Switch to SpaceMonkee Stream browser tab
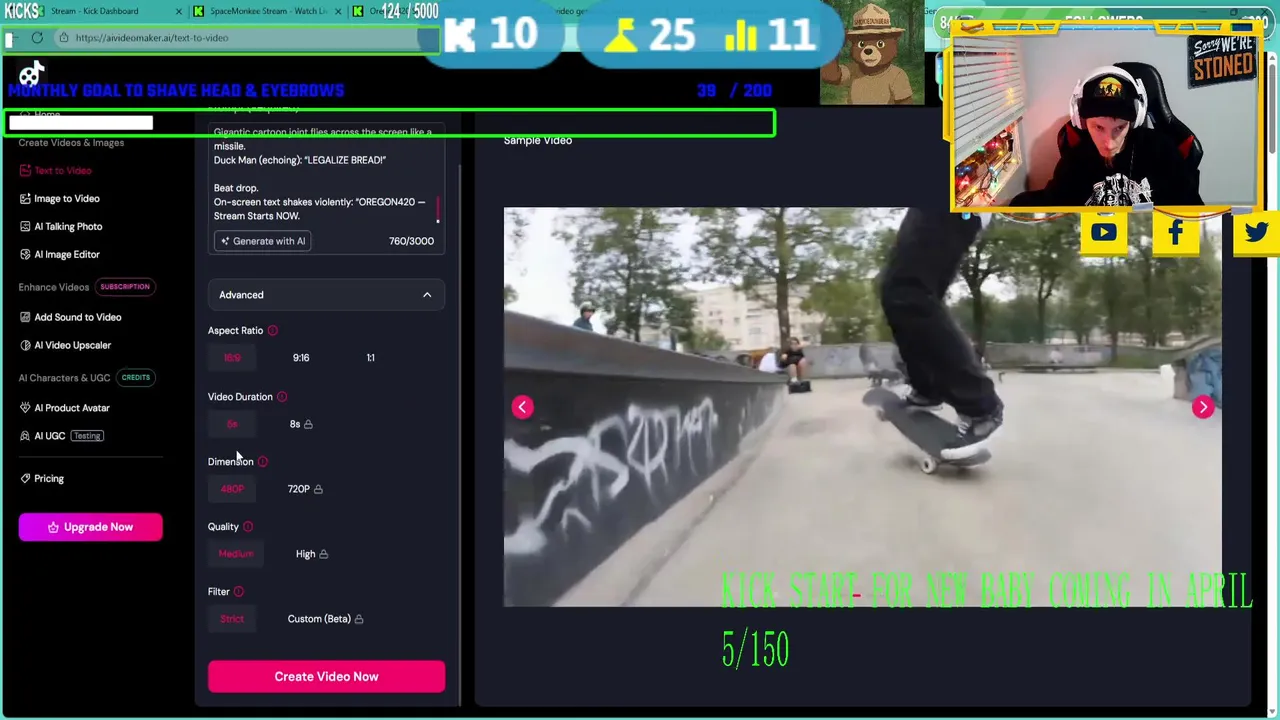The width and height of the screenshot is (1280, 720). pos(267,11)
